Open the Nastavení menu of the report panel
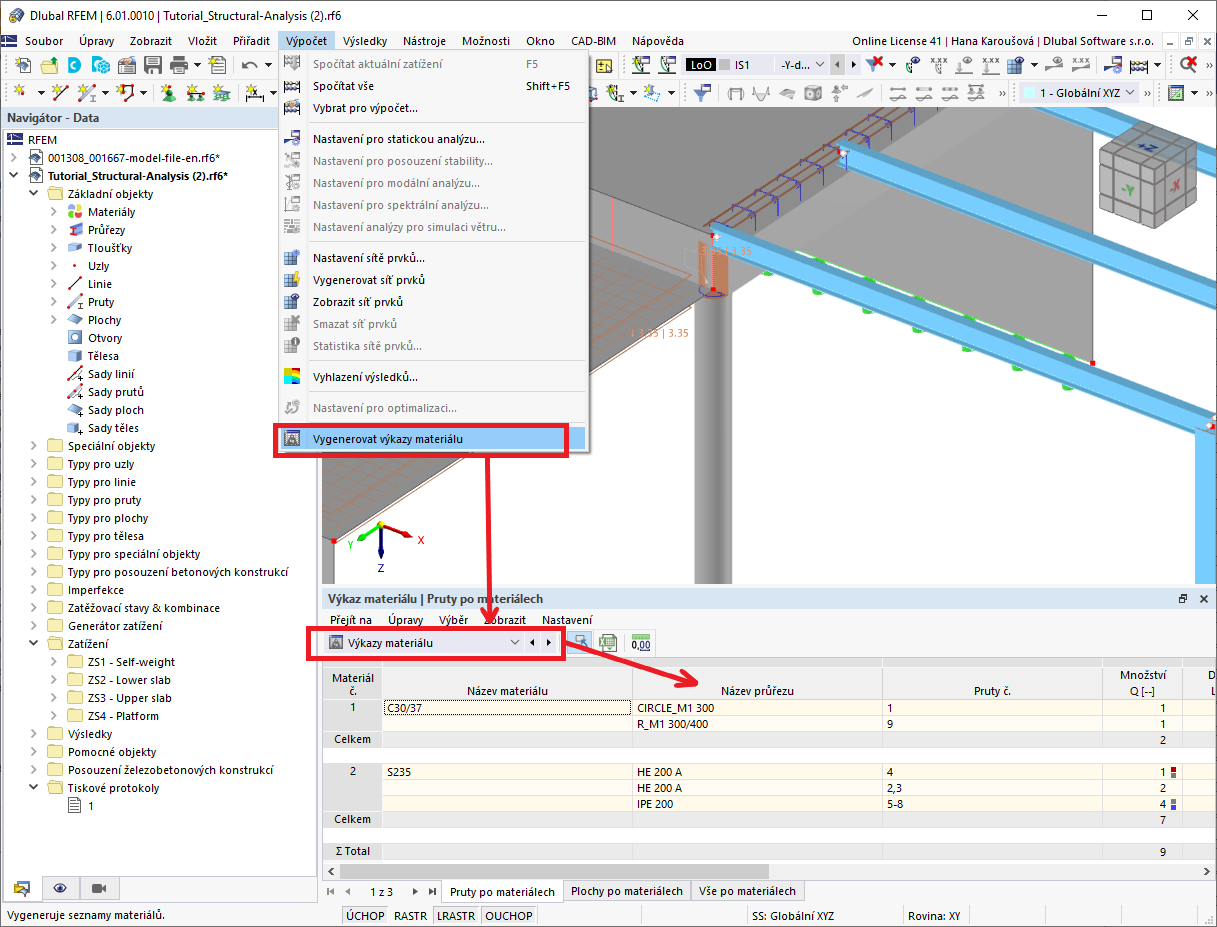 (x=568, y=619)
